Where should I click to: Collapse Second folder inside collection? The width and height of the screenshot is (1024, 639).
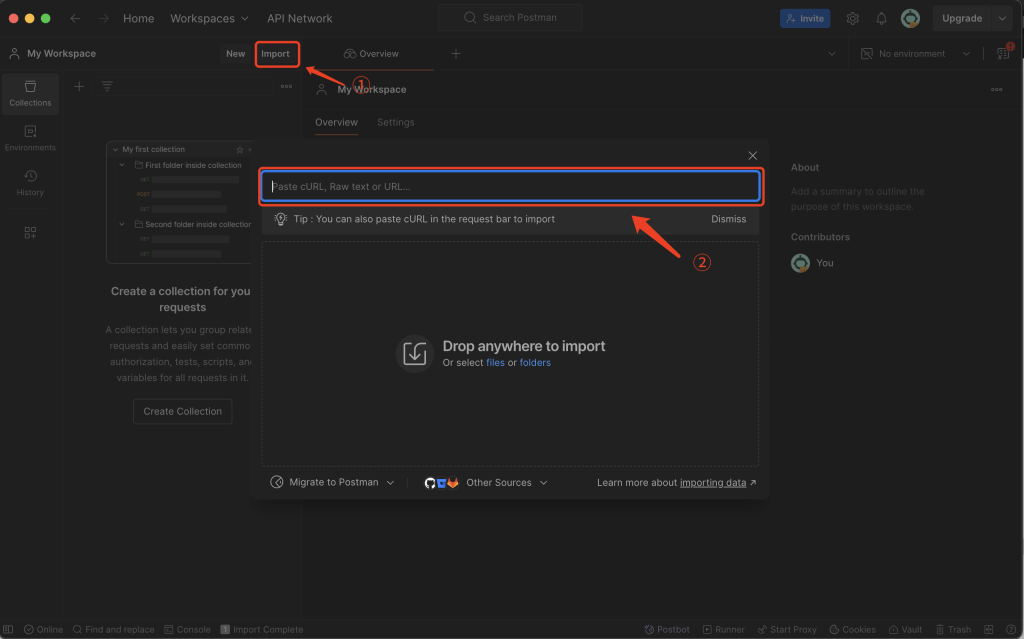click(122, 224)
